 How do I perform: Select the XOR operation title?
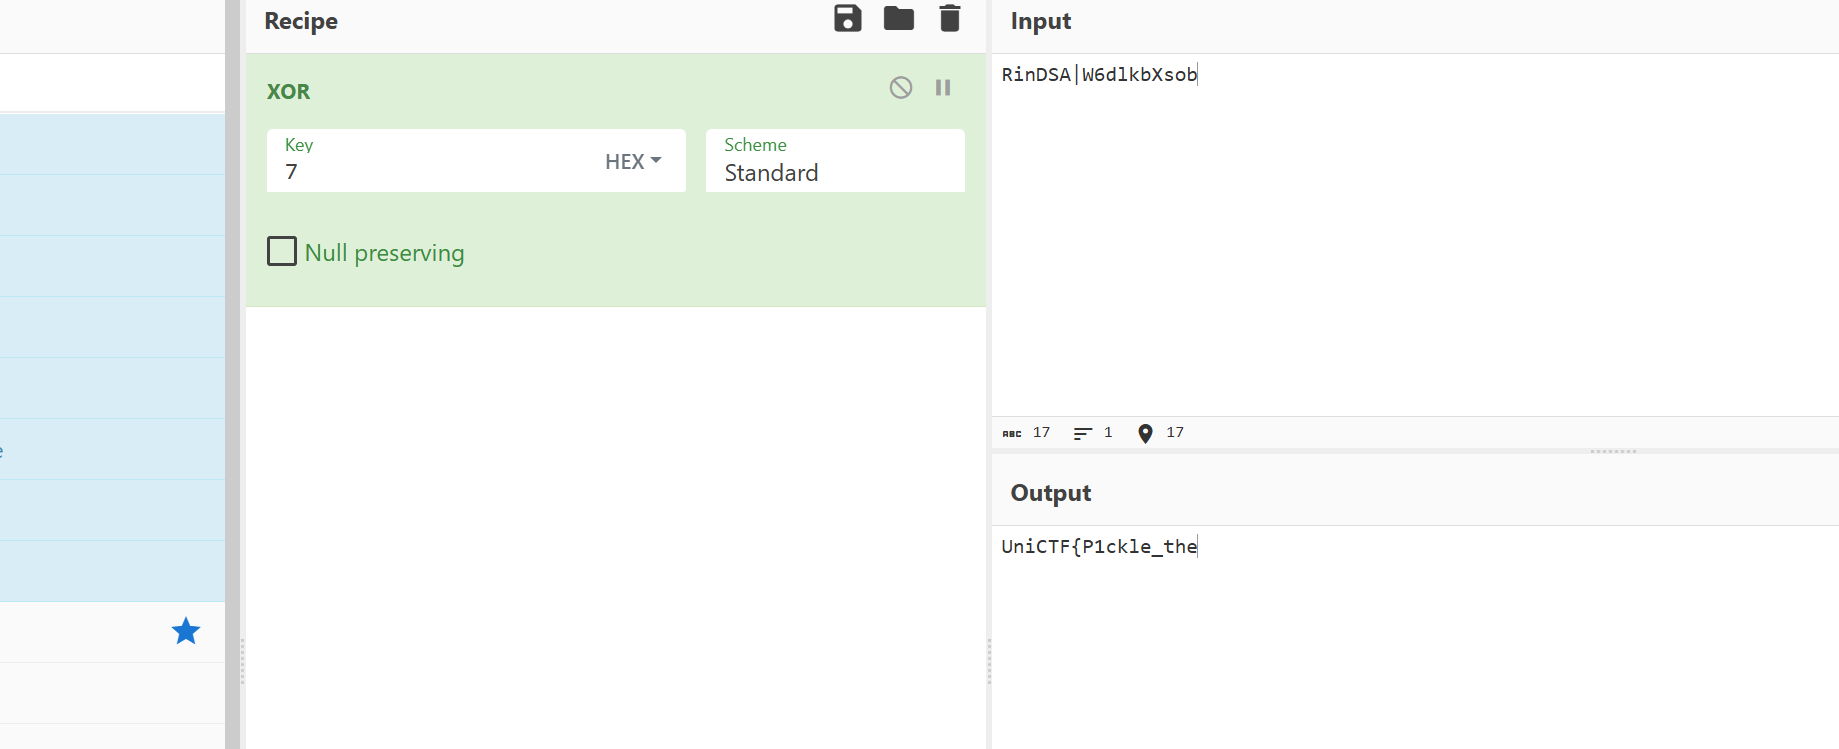pyautogui.click(x=288, y=92)
